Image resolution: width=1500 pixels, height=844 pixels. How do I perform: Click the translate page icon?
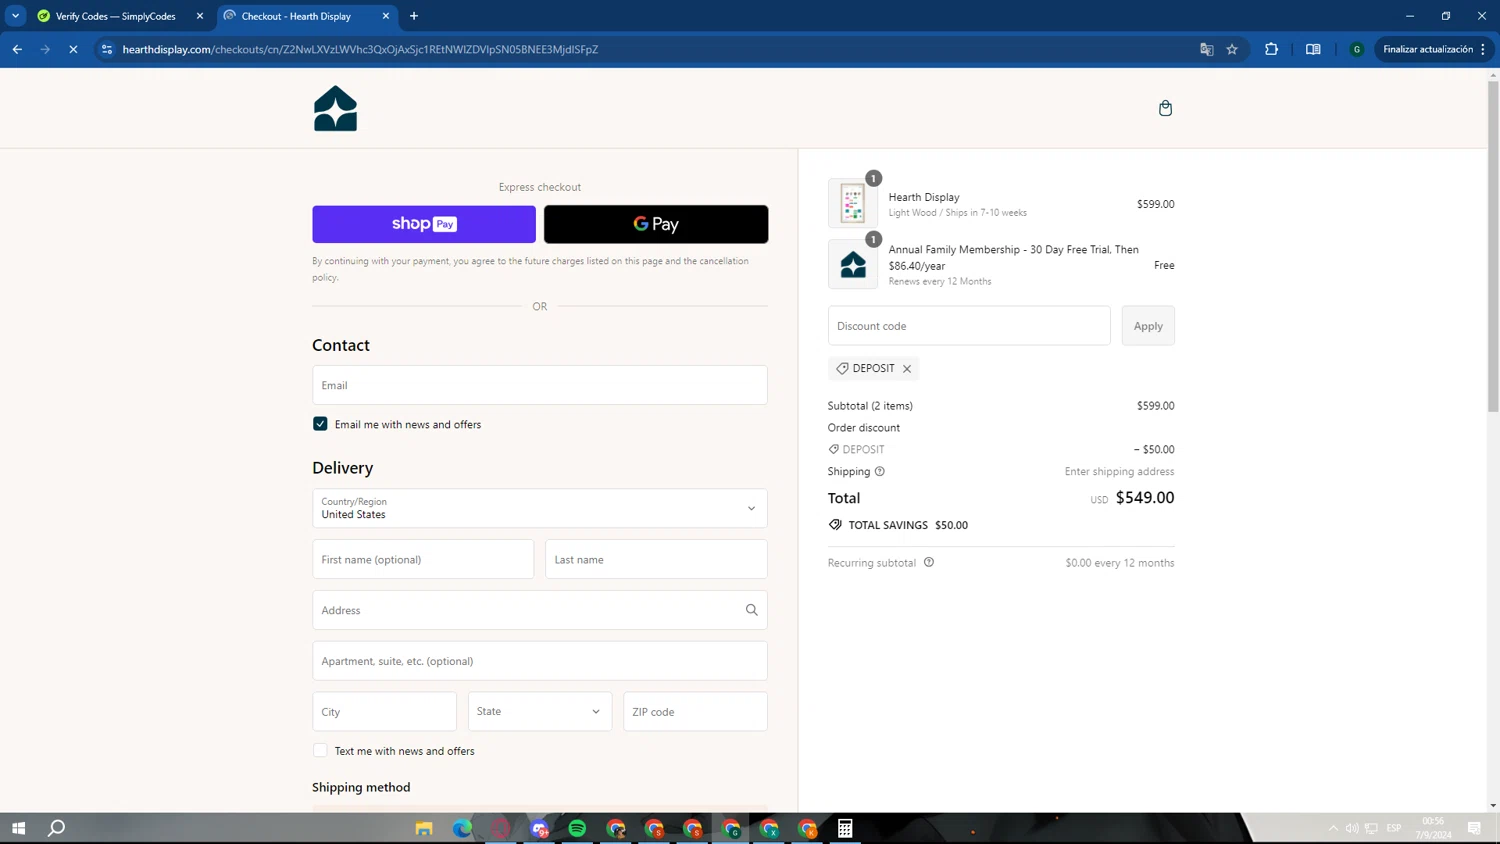1207,49
